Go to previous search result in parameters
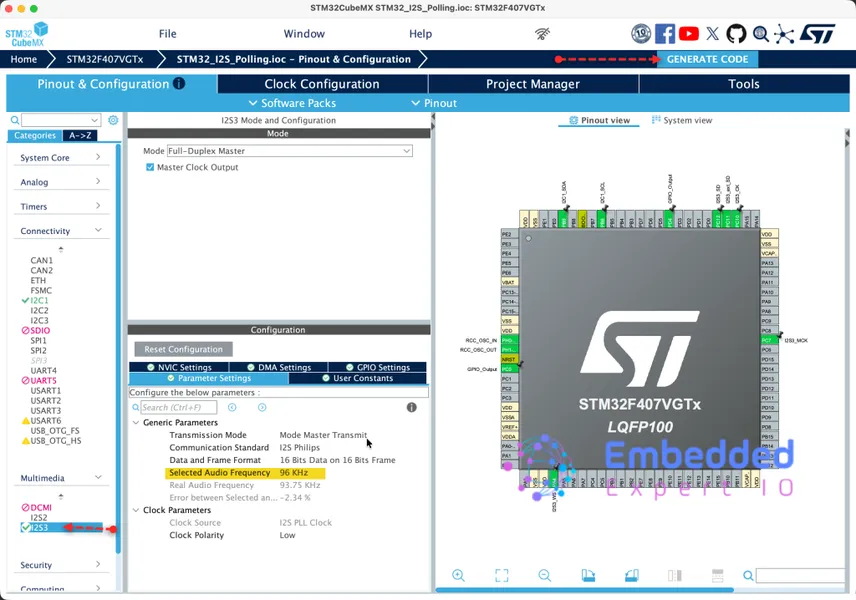856x600 pixels. 232,407
